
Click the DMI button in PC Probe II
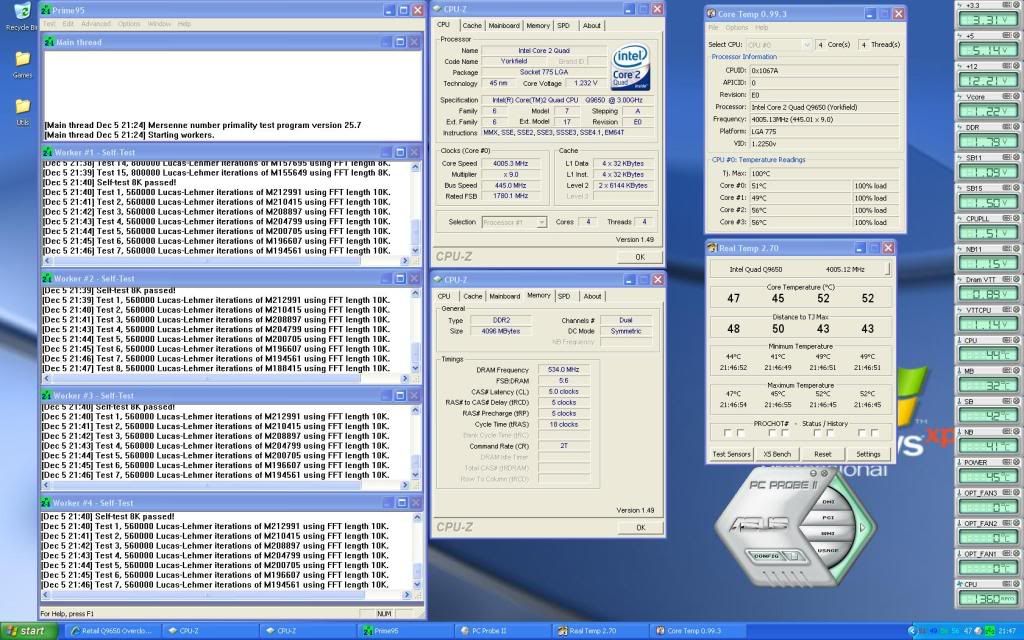pos(827,502)
